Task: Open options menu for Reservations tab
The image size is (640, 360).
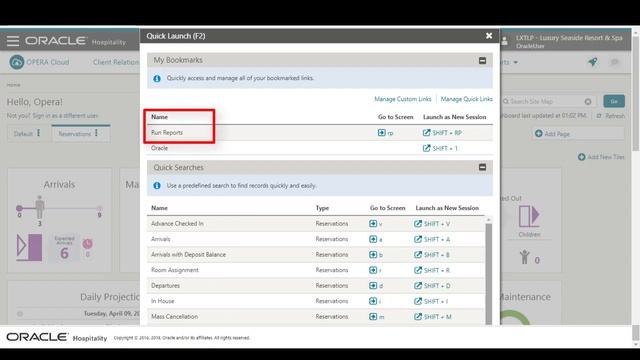Action: 96,133
